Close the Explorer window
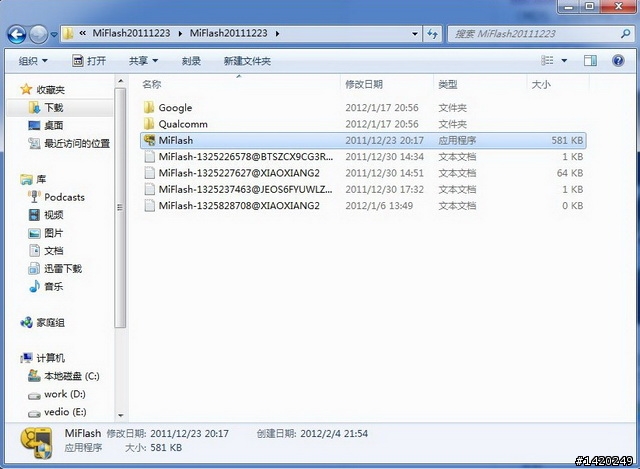The image size is (640, 469). 619,7
